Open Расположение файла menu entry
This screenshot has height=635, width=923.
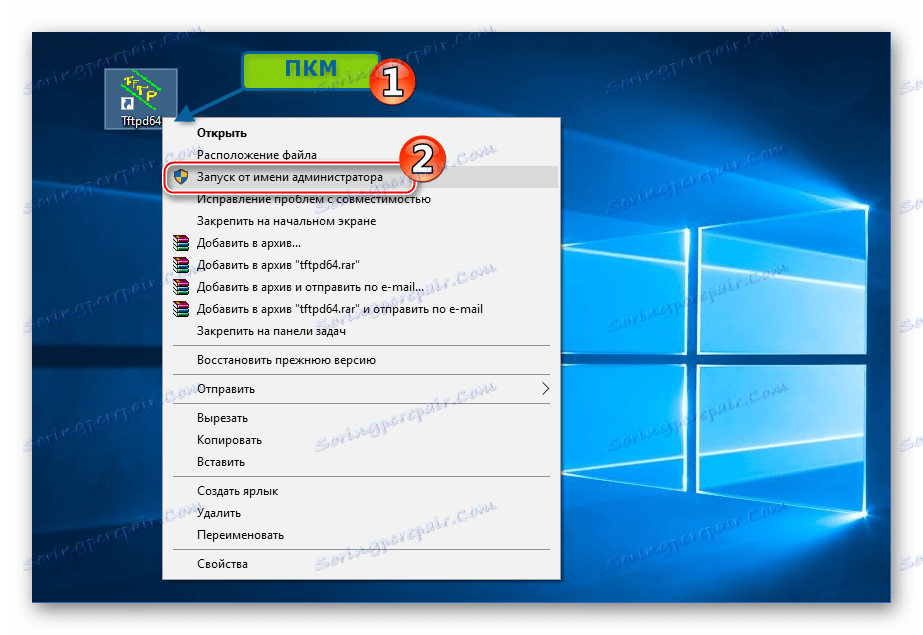[x=361, y=155]
